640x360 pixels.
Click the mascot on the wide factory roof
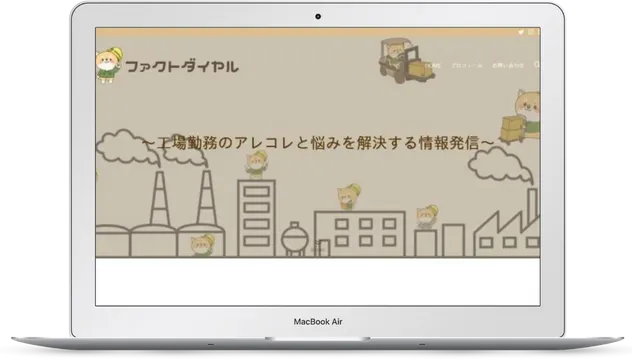coord(349,196)
